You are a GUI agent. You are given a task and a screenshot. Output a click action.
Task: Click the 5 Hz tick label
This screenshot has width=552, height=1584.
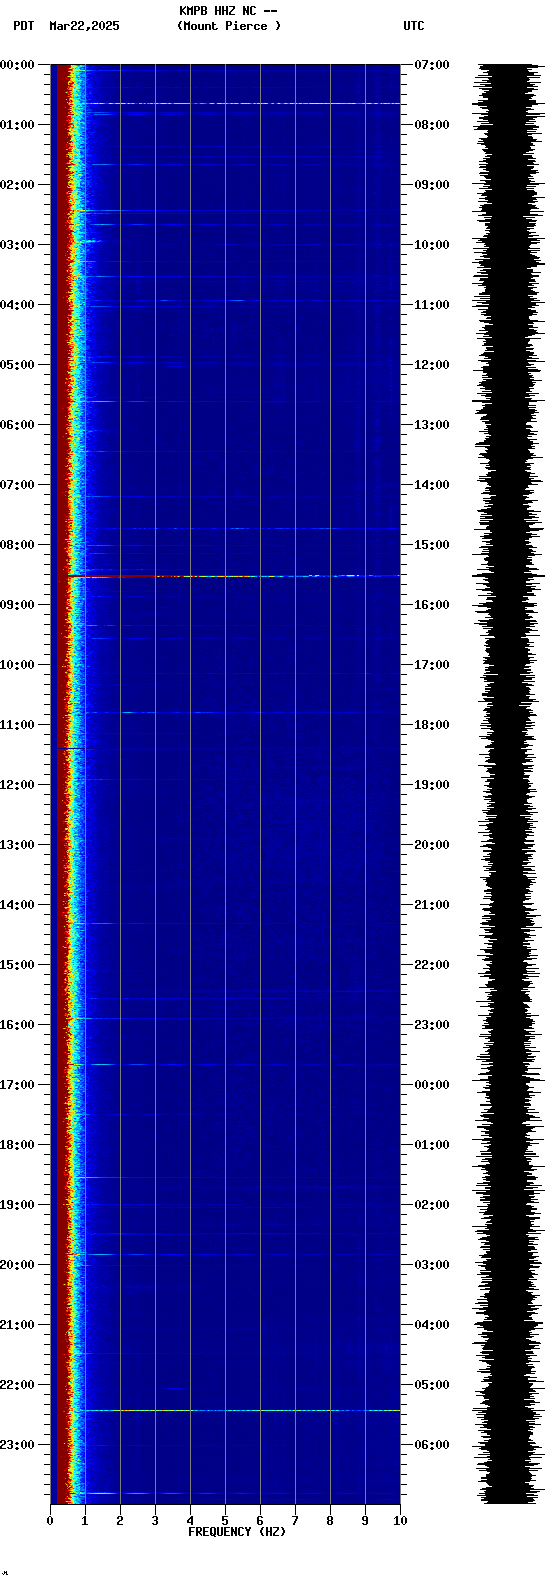coord(225,1521)
